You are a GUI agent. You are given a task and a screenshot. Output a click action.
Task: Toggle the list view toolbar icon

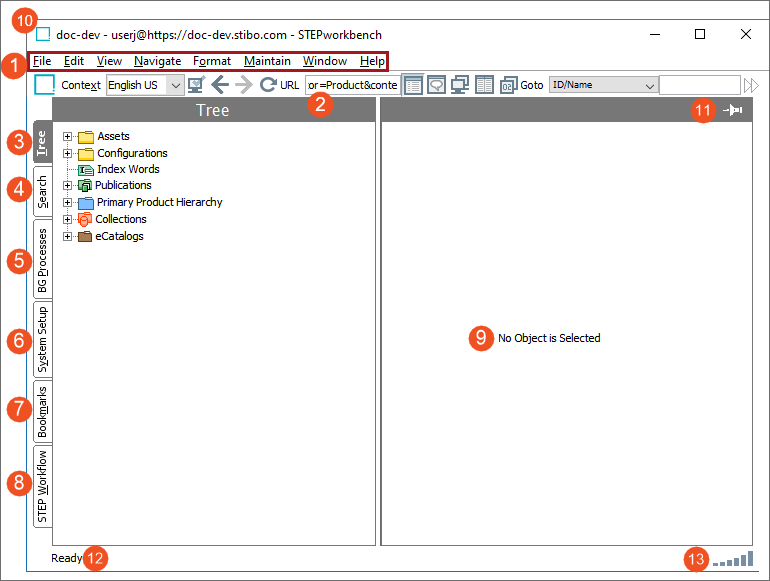point(413,85)
